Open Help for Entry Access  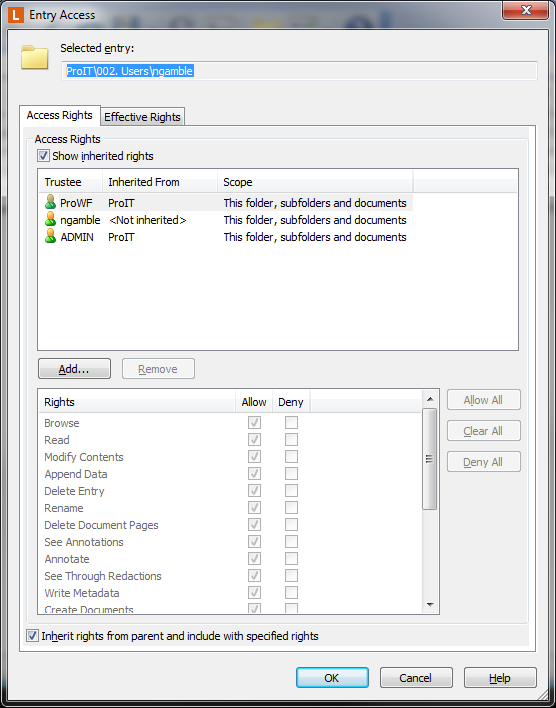click(500, 678)
